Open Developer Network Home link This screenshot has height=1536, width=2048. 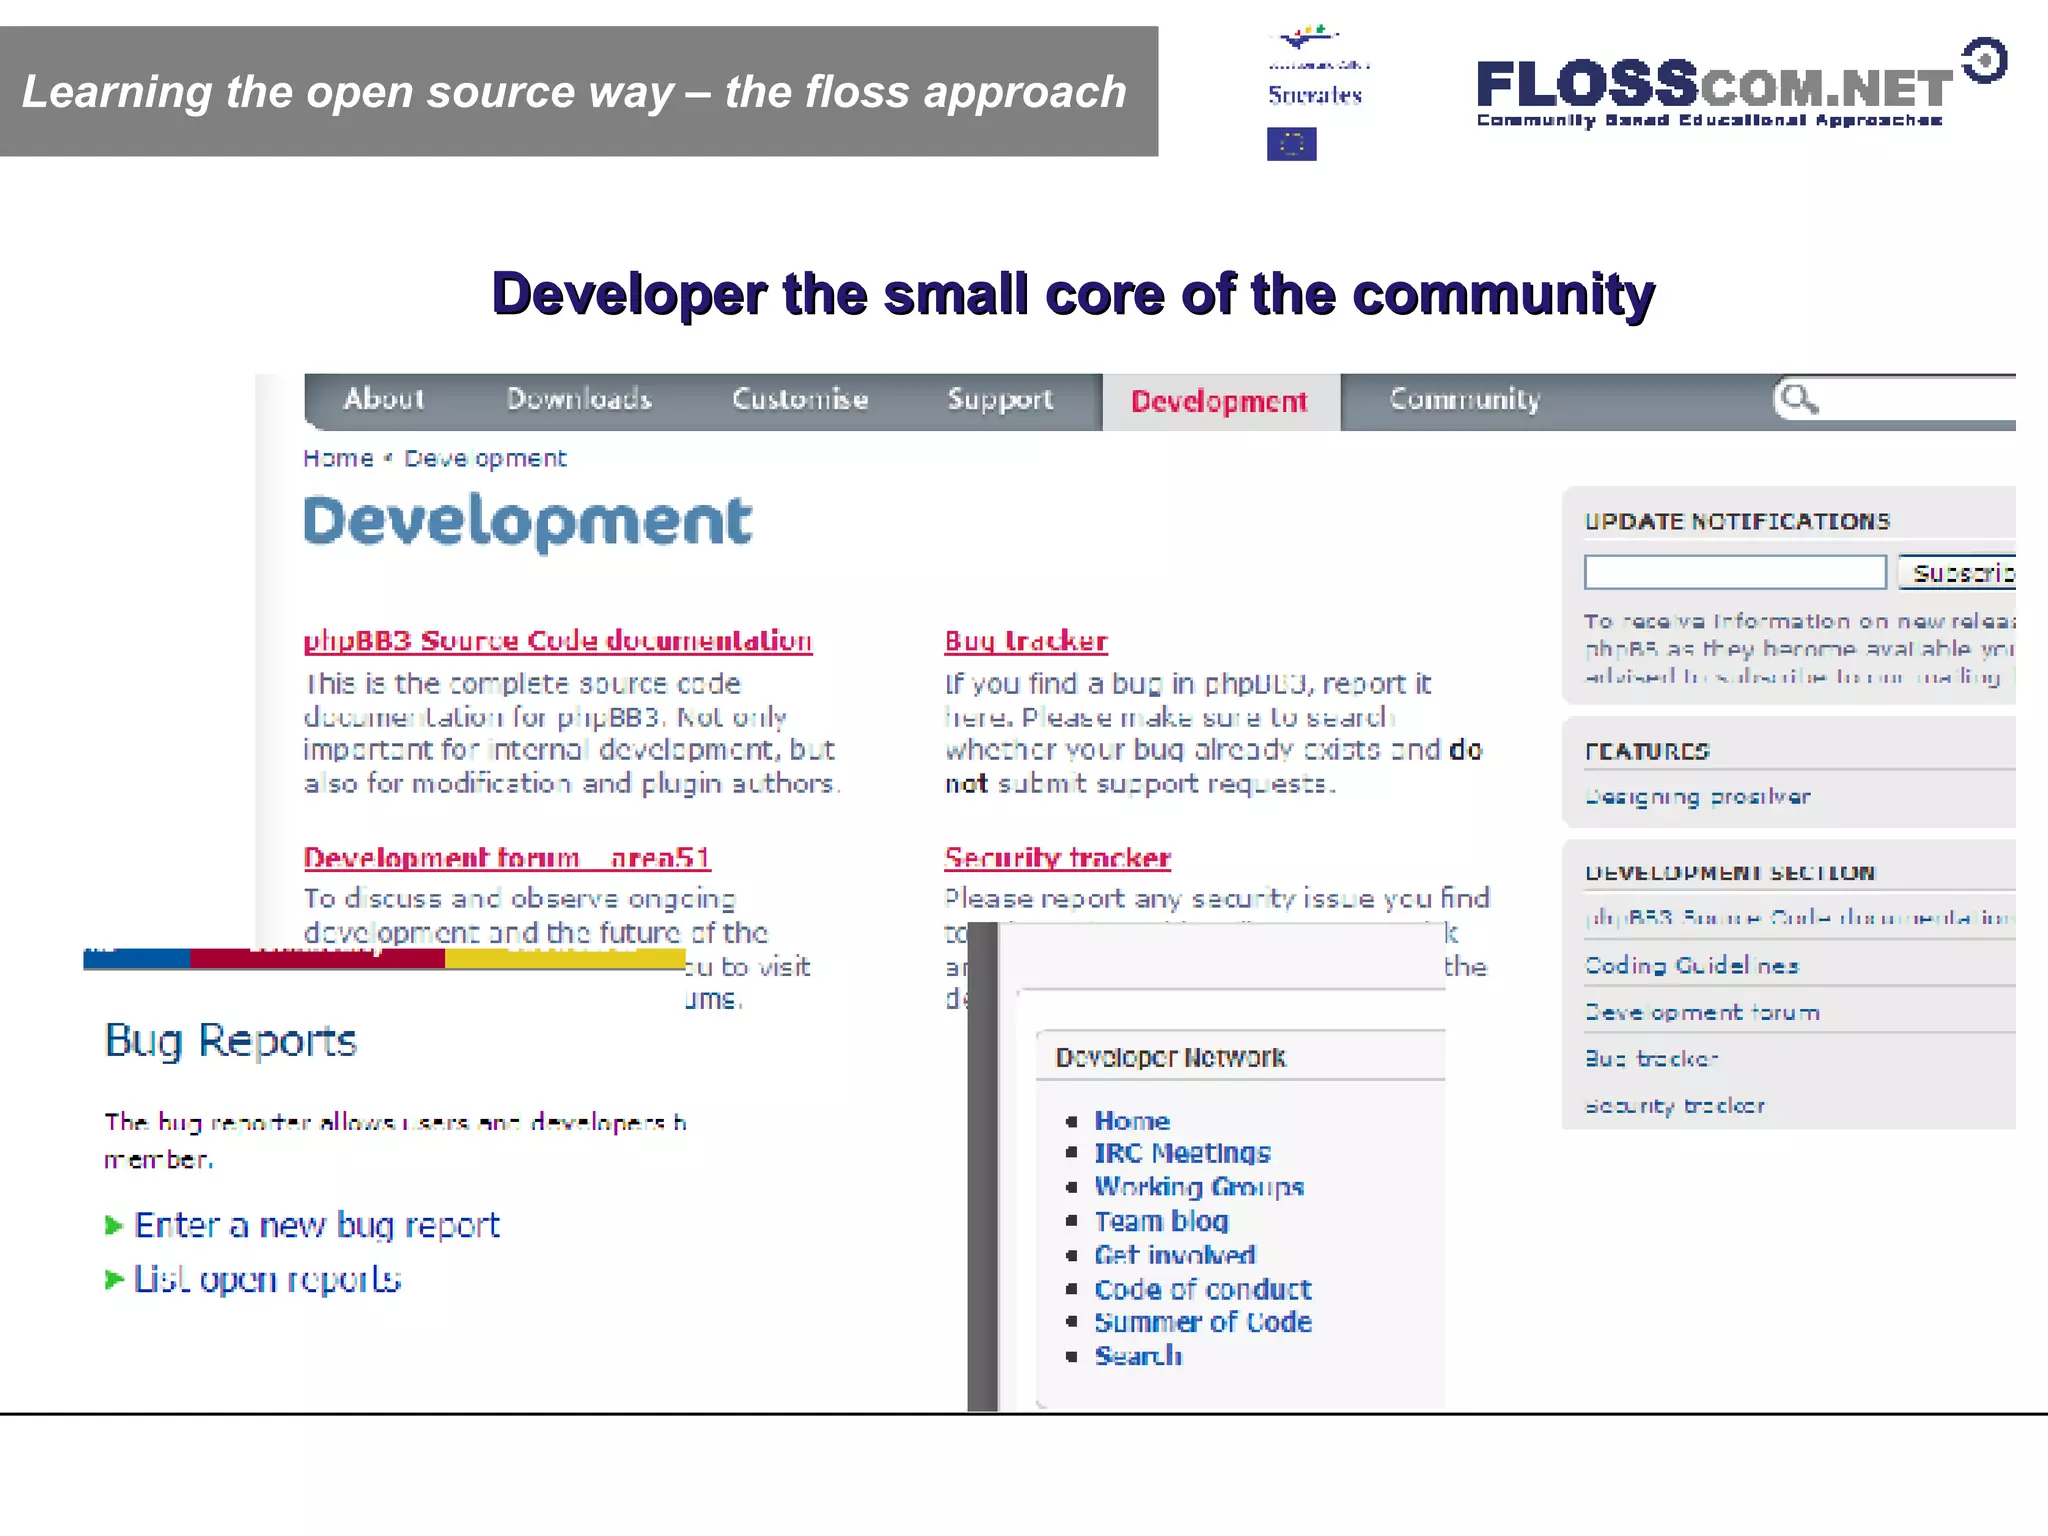pyautogui.click(x=1132, y=1121)
